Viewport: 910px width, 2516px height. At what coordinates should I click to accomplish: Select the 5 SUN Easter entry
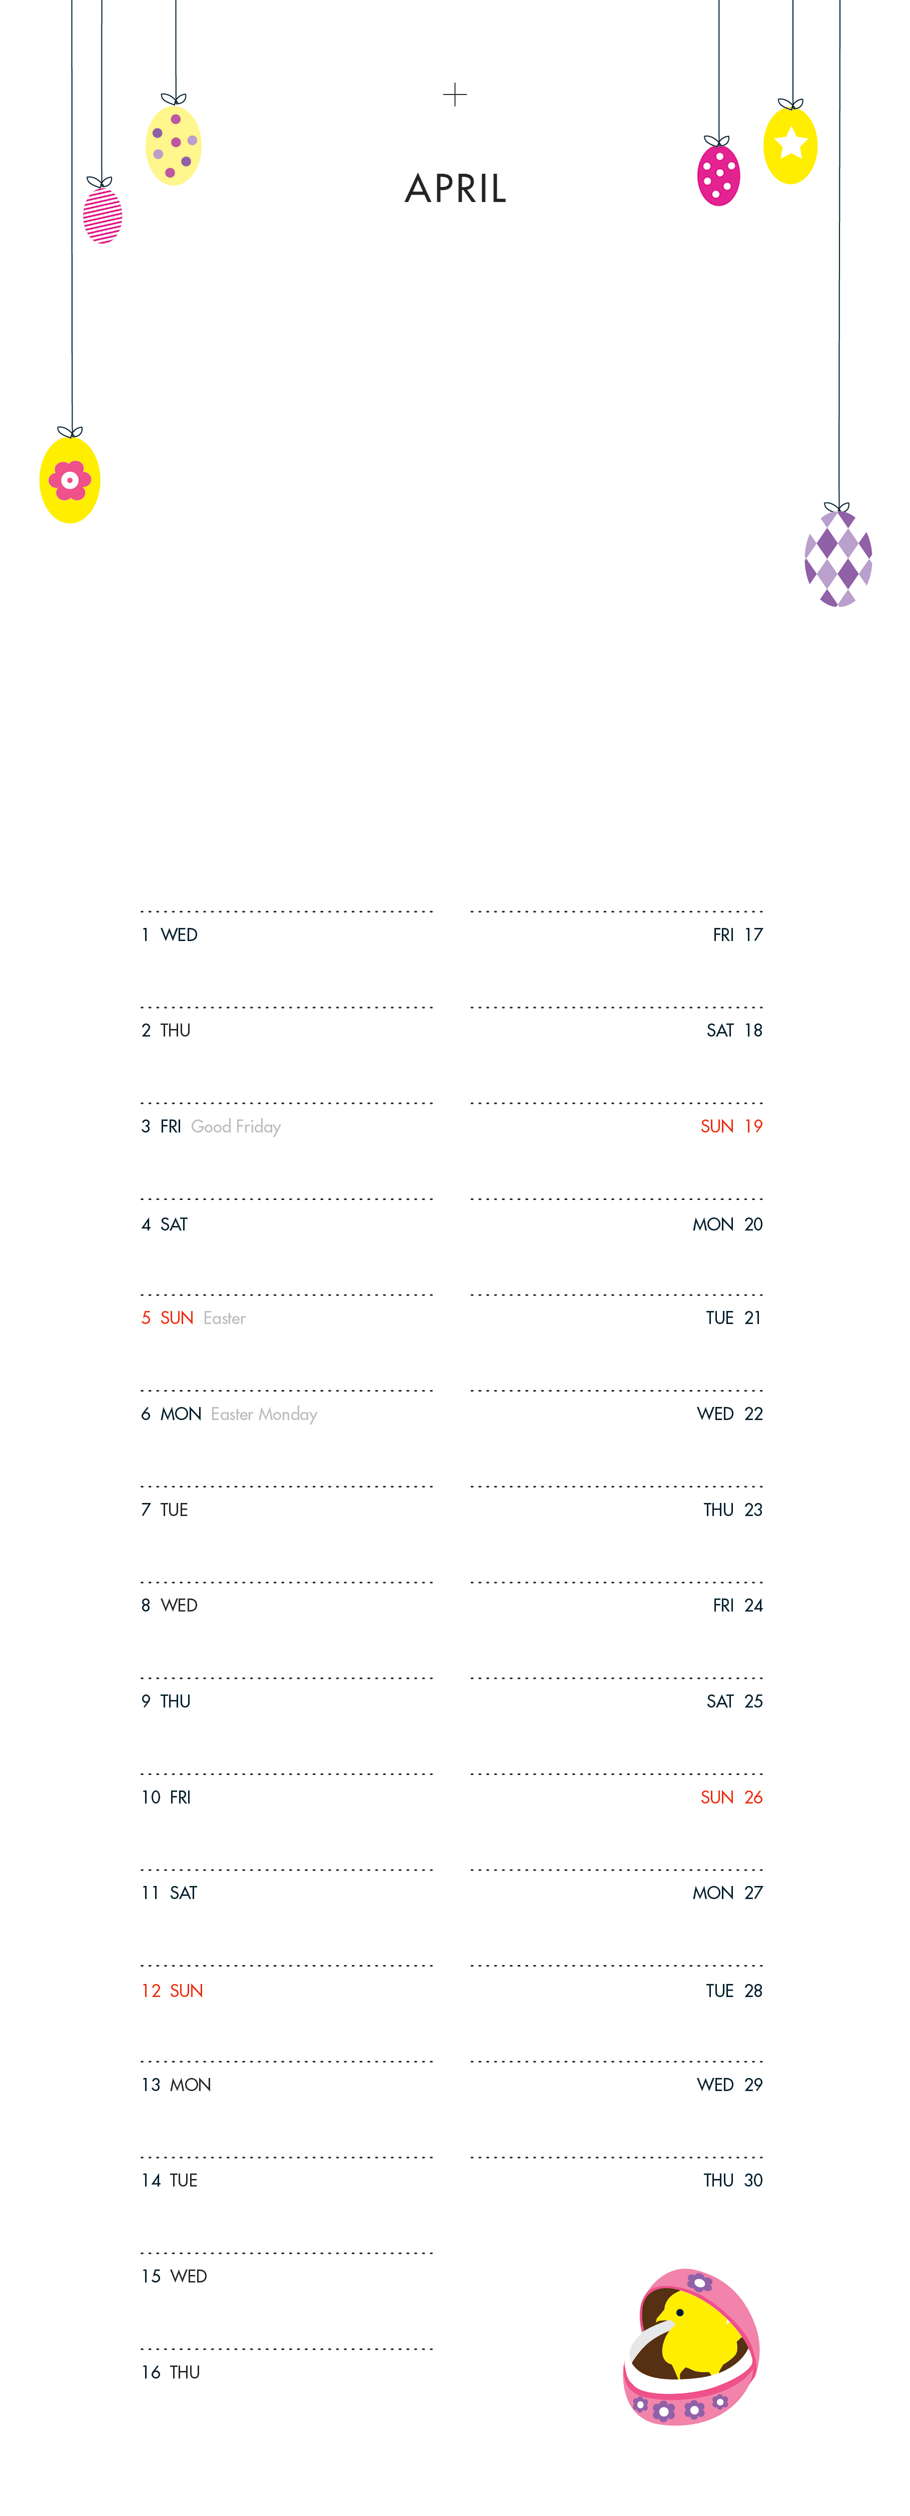[193, 1318]
